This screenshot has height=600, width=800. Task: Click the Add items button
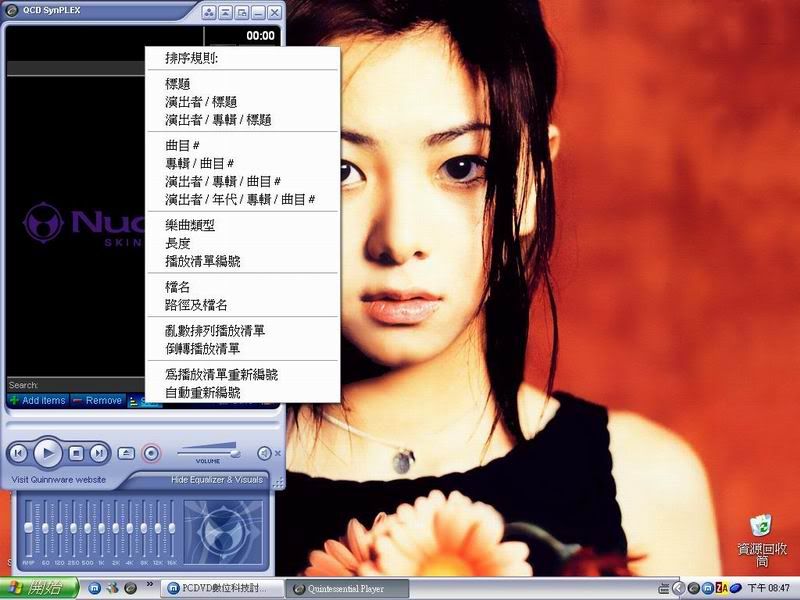(x=37, y=400)
